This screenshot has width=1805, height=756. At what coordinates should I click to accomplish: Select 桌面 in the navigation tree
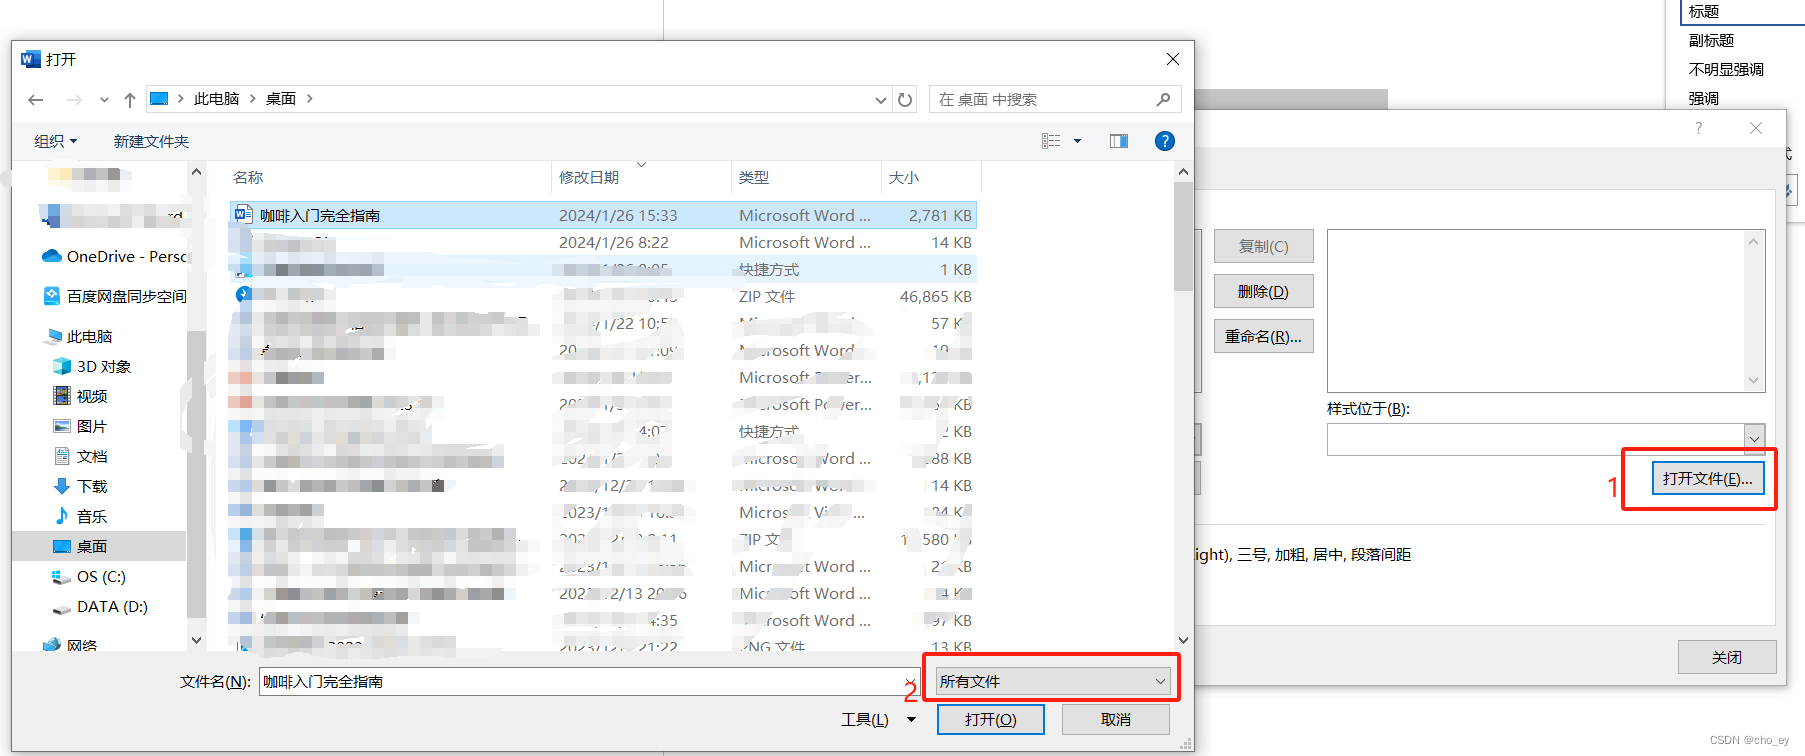(x=98, y=546)
